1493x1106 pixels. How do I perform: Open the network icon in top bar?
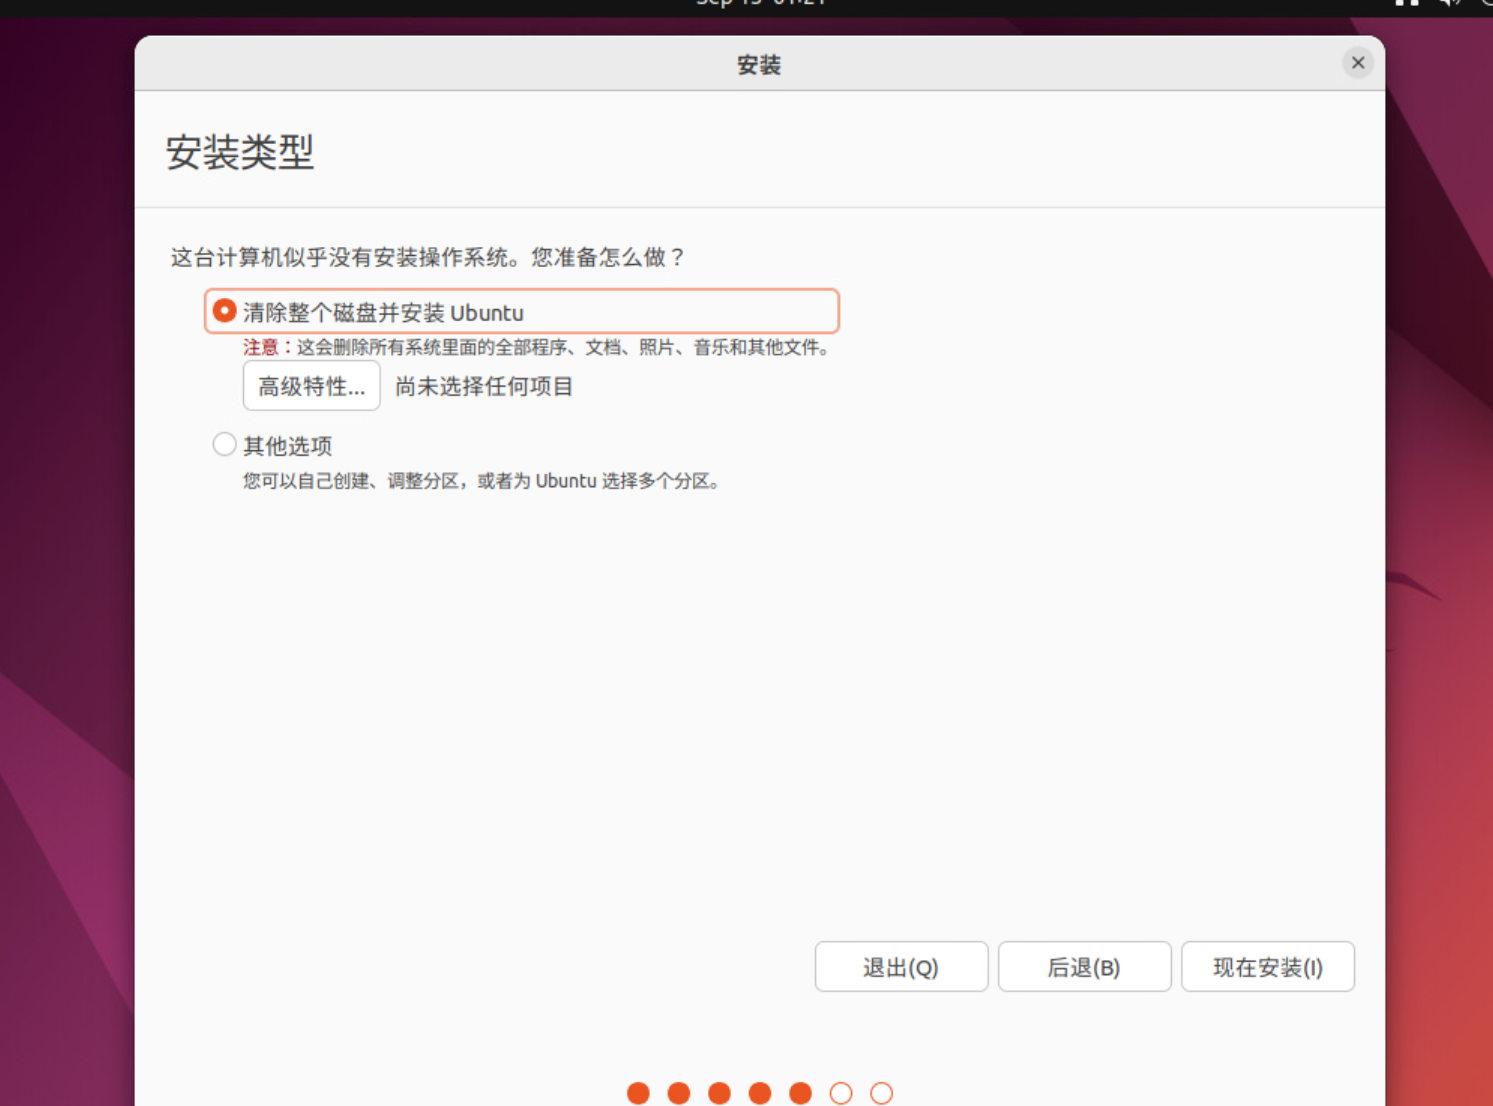tap(1407, 3)
